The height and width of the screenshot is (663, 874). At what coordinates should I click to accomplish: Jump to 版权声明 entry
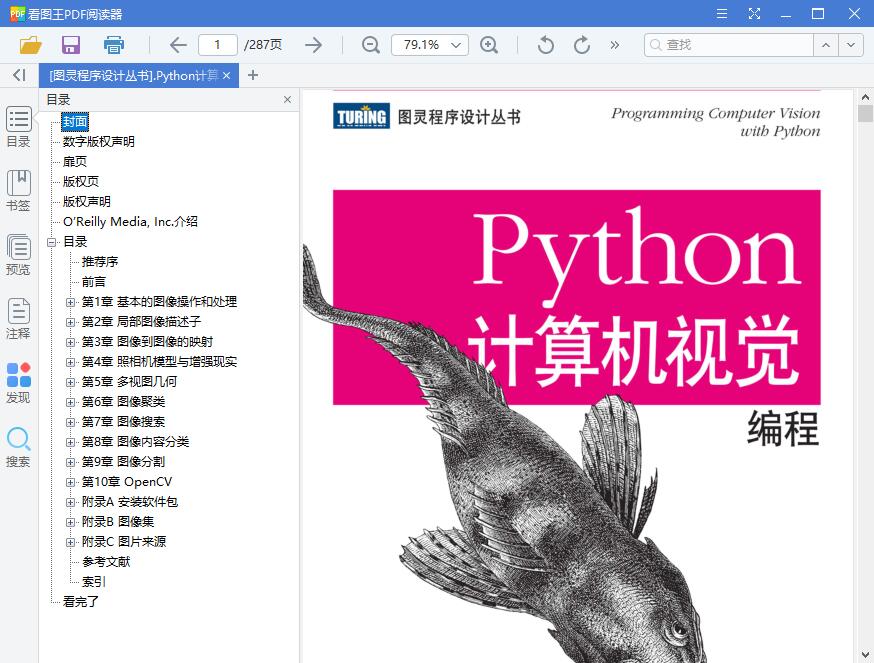click(x=87, y=201)
